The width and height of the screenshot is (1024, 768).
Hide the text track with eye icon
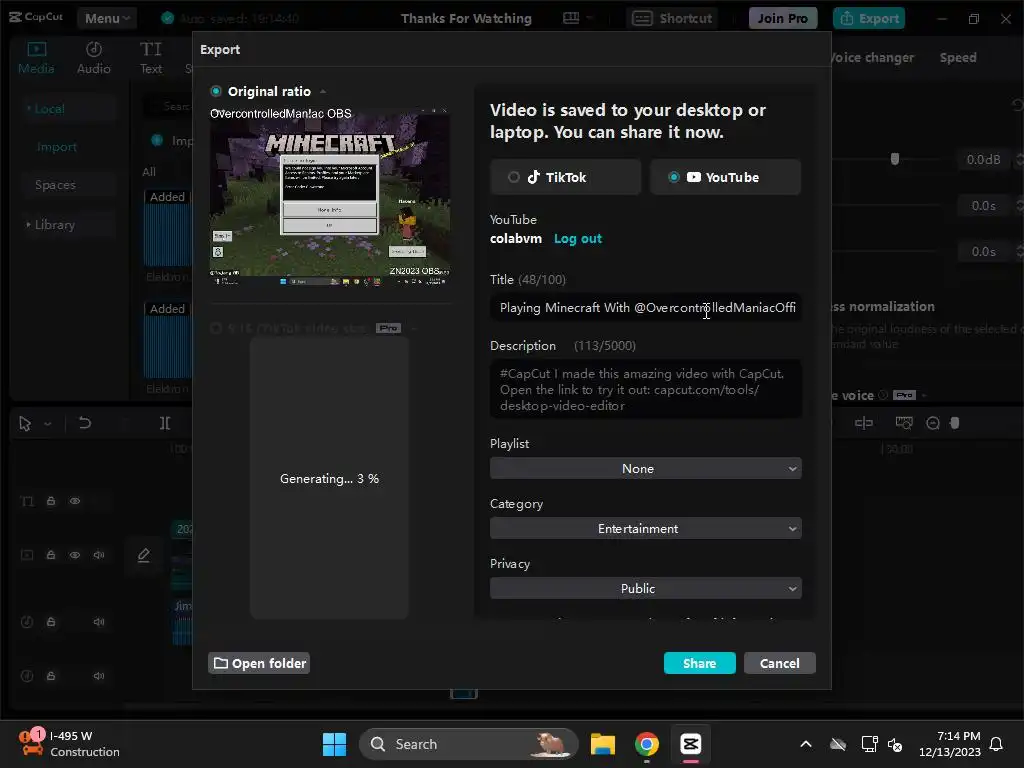pos(75,501)
